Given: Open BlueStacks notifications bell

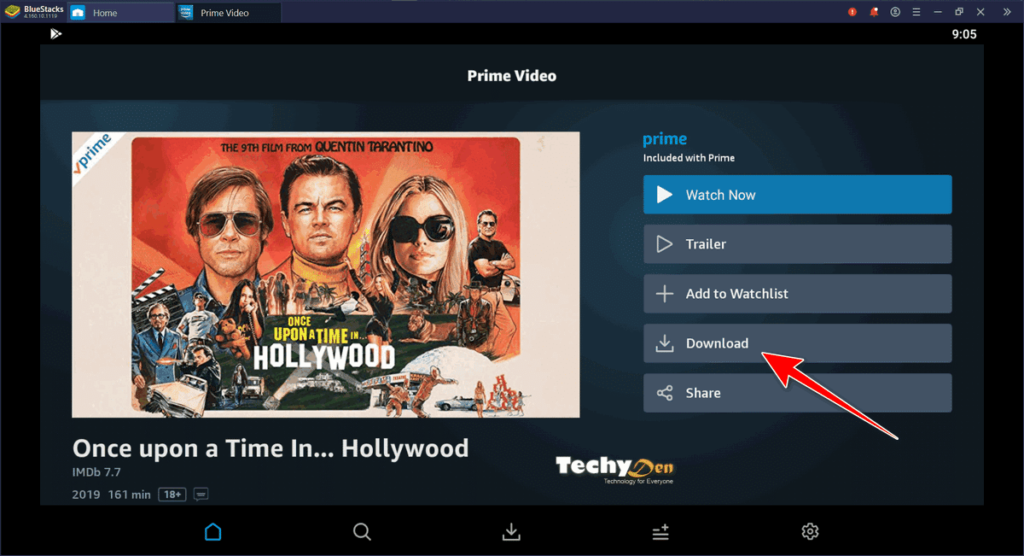Looking at the screenshot, I should click(874, 12).
